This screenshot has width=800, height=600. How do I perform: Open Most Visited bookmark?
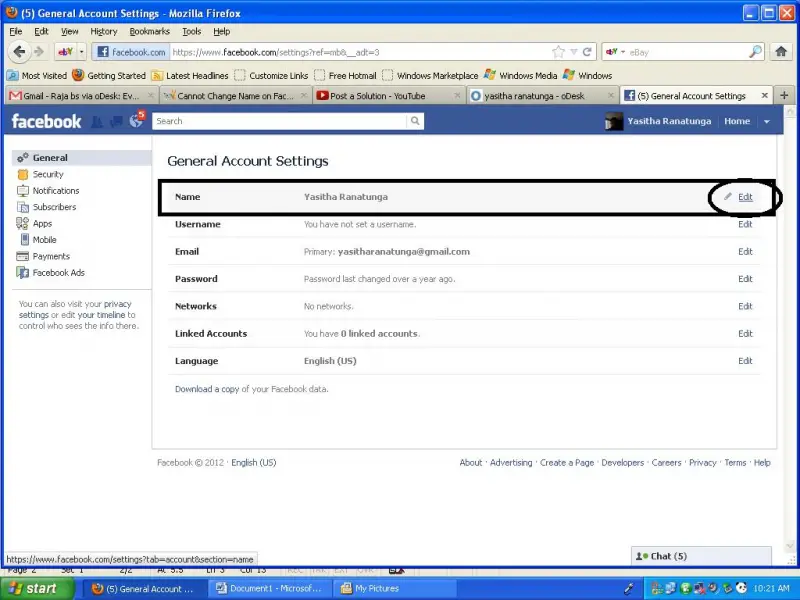[37, 76]
